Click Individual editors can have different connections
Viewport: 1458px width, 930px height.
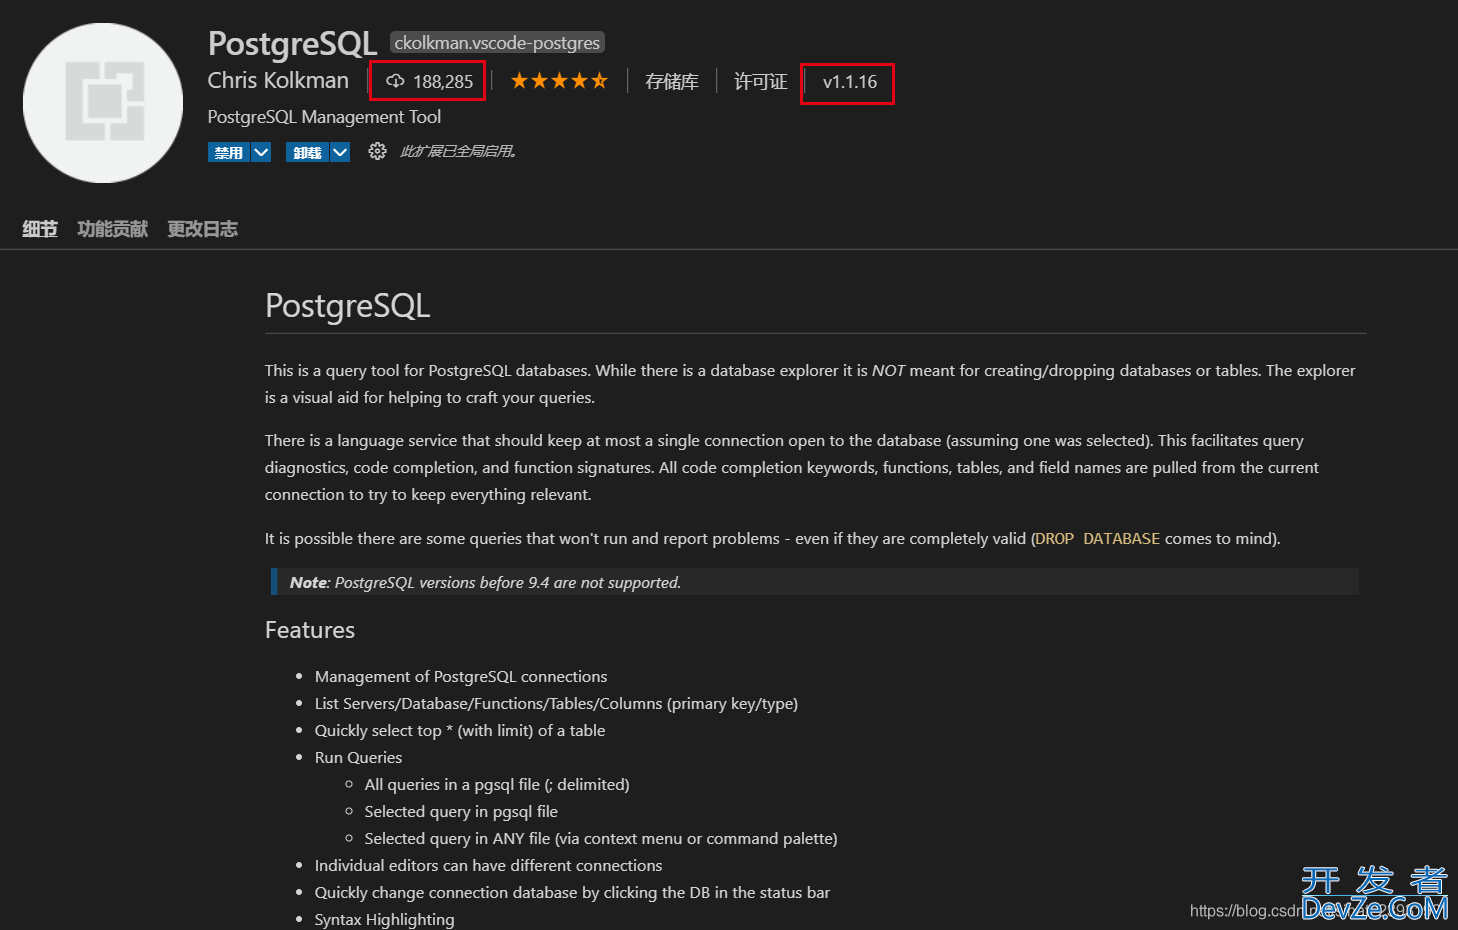click(488, 865)
